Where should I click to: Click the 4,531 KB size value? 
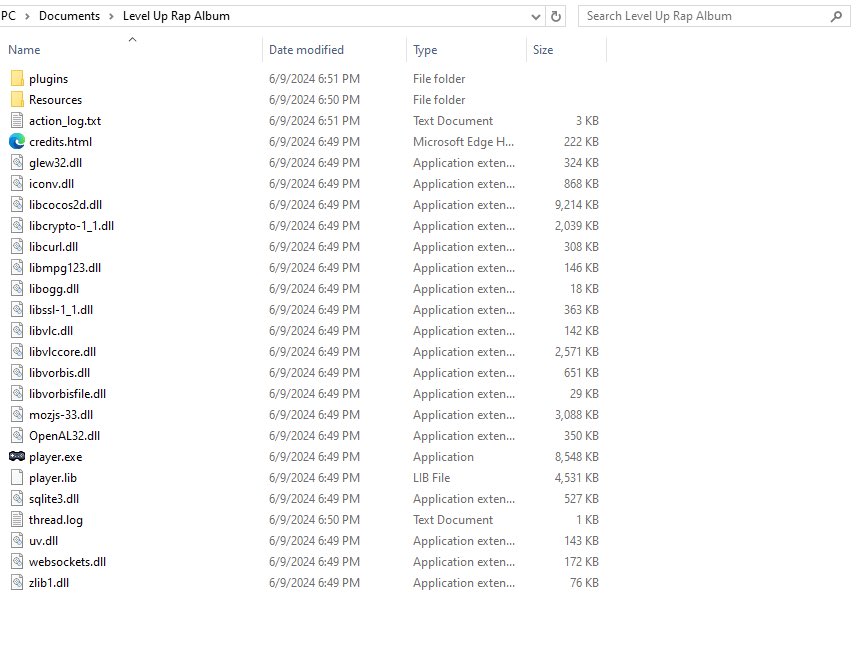[576, 478]
